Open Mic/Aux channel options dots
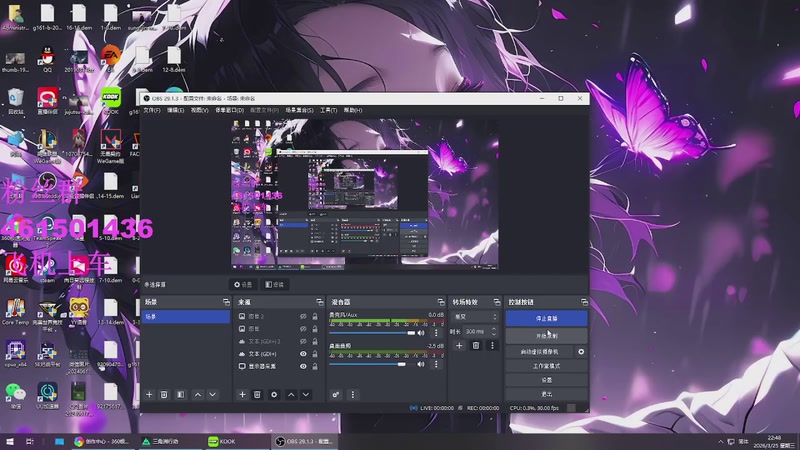 click(x=436, y=333)
